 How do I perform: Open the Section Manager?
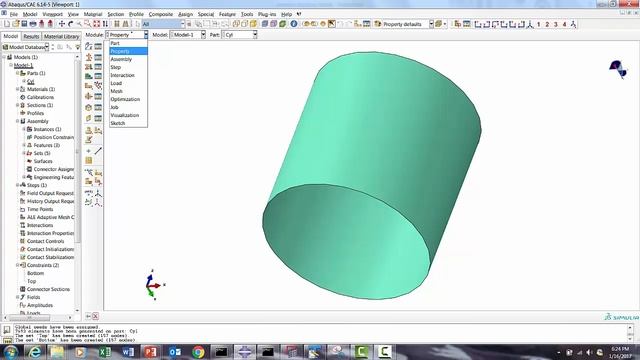98,57
